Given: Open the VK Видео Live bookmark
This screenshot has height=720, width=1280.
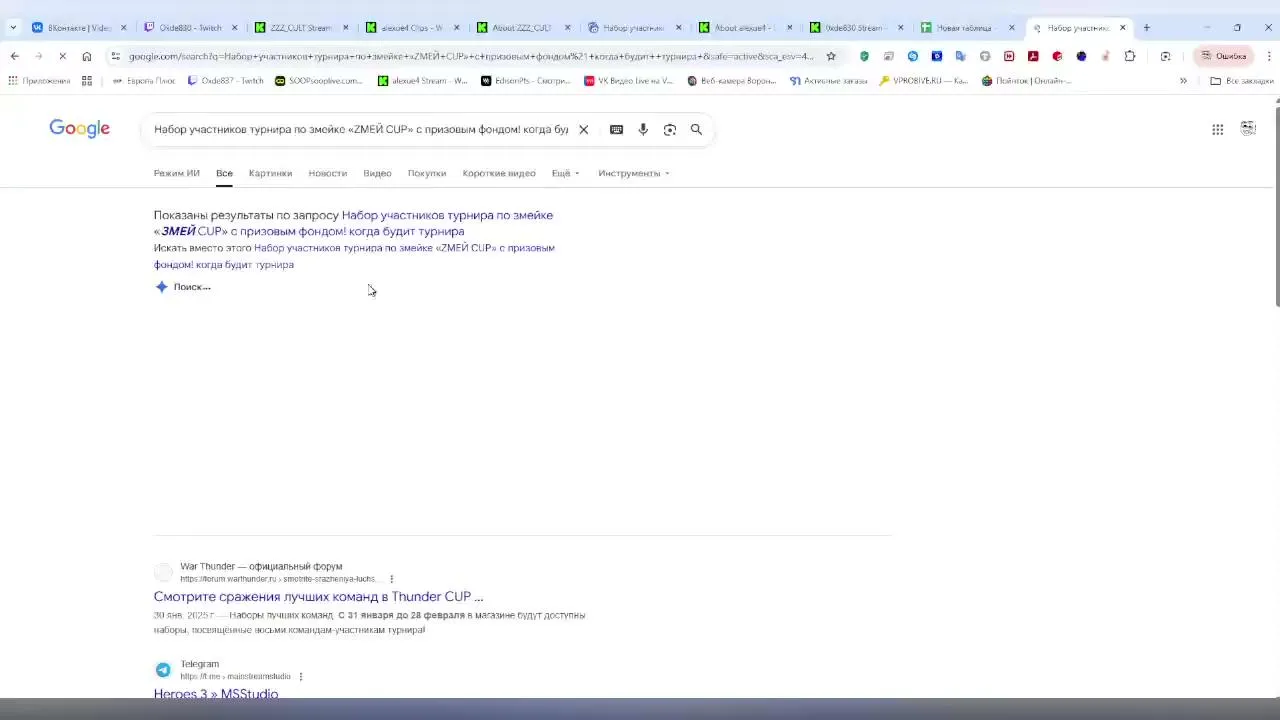Looking at the screenshot, I should pyautogui.click(x=628, y=81).
